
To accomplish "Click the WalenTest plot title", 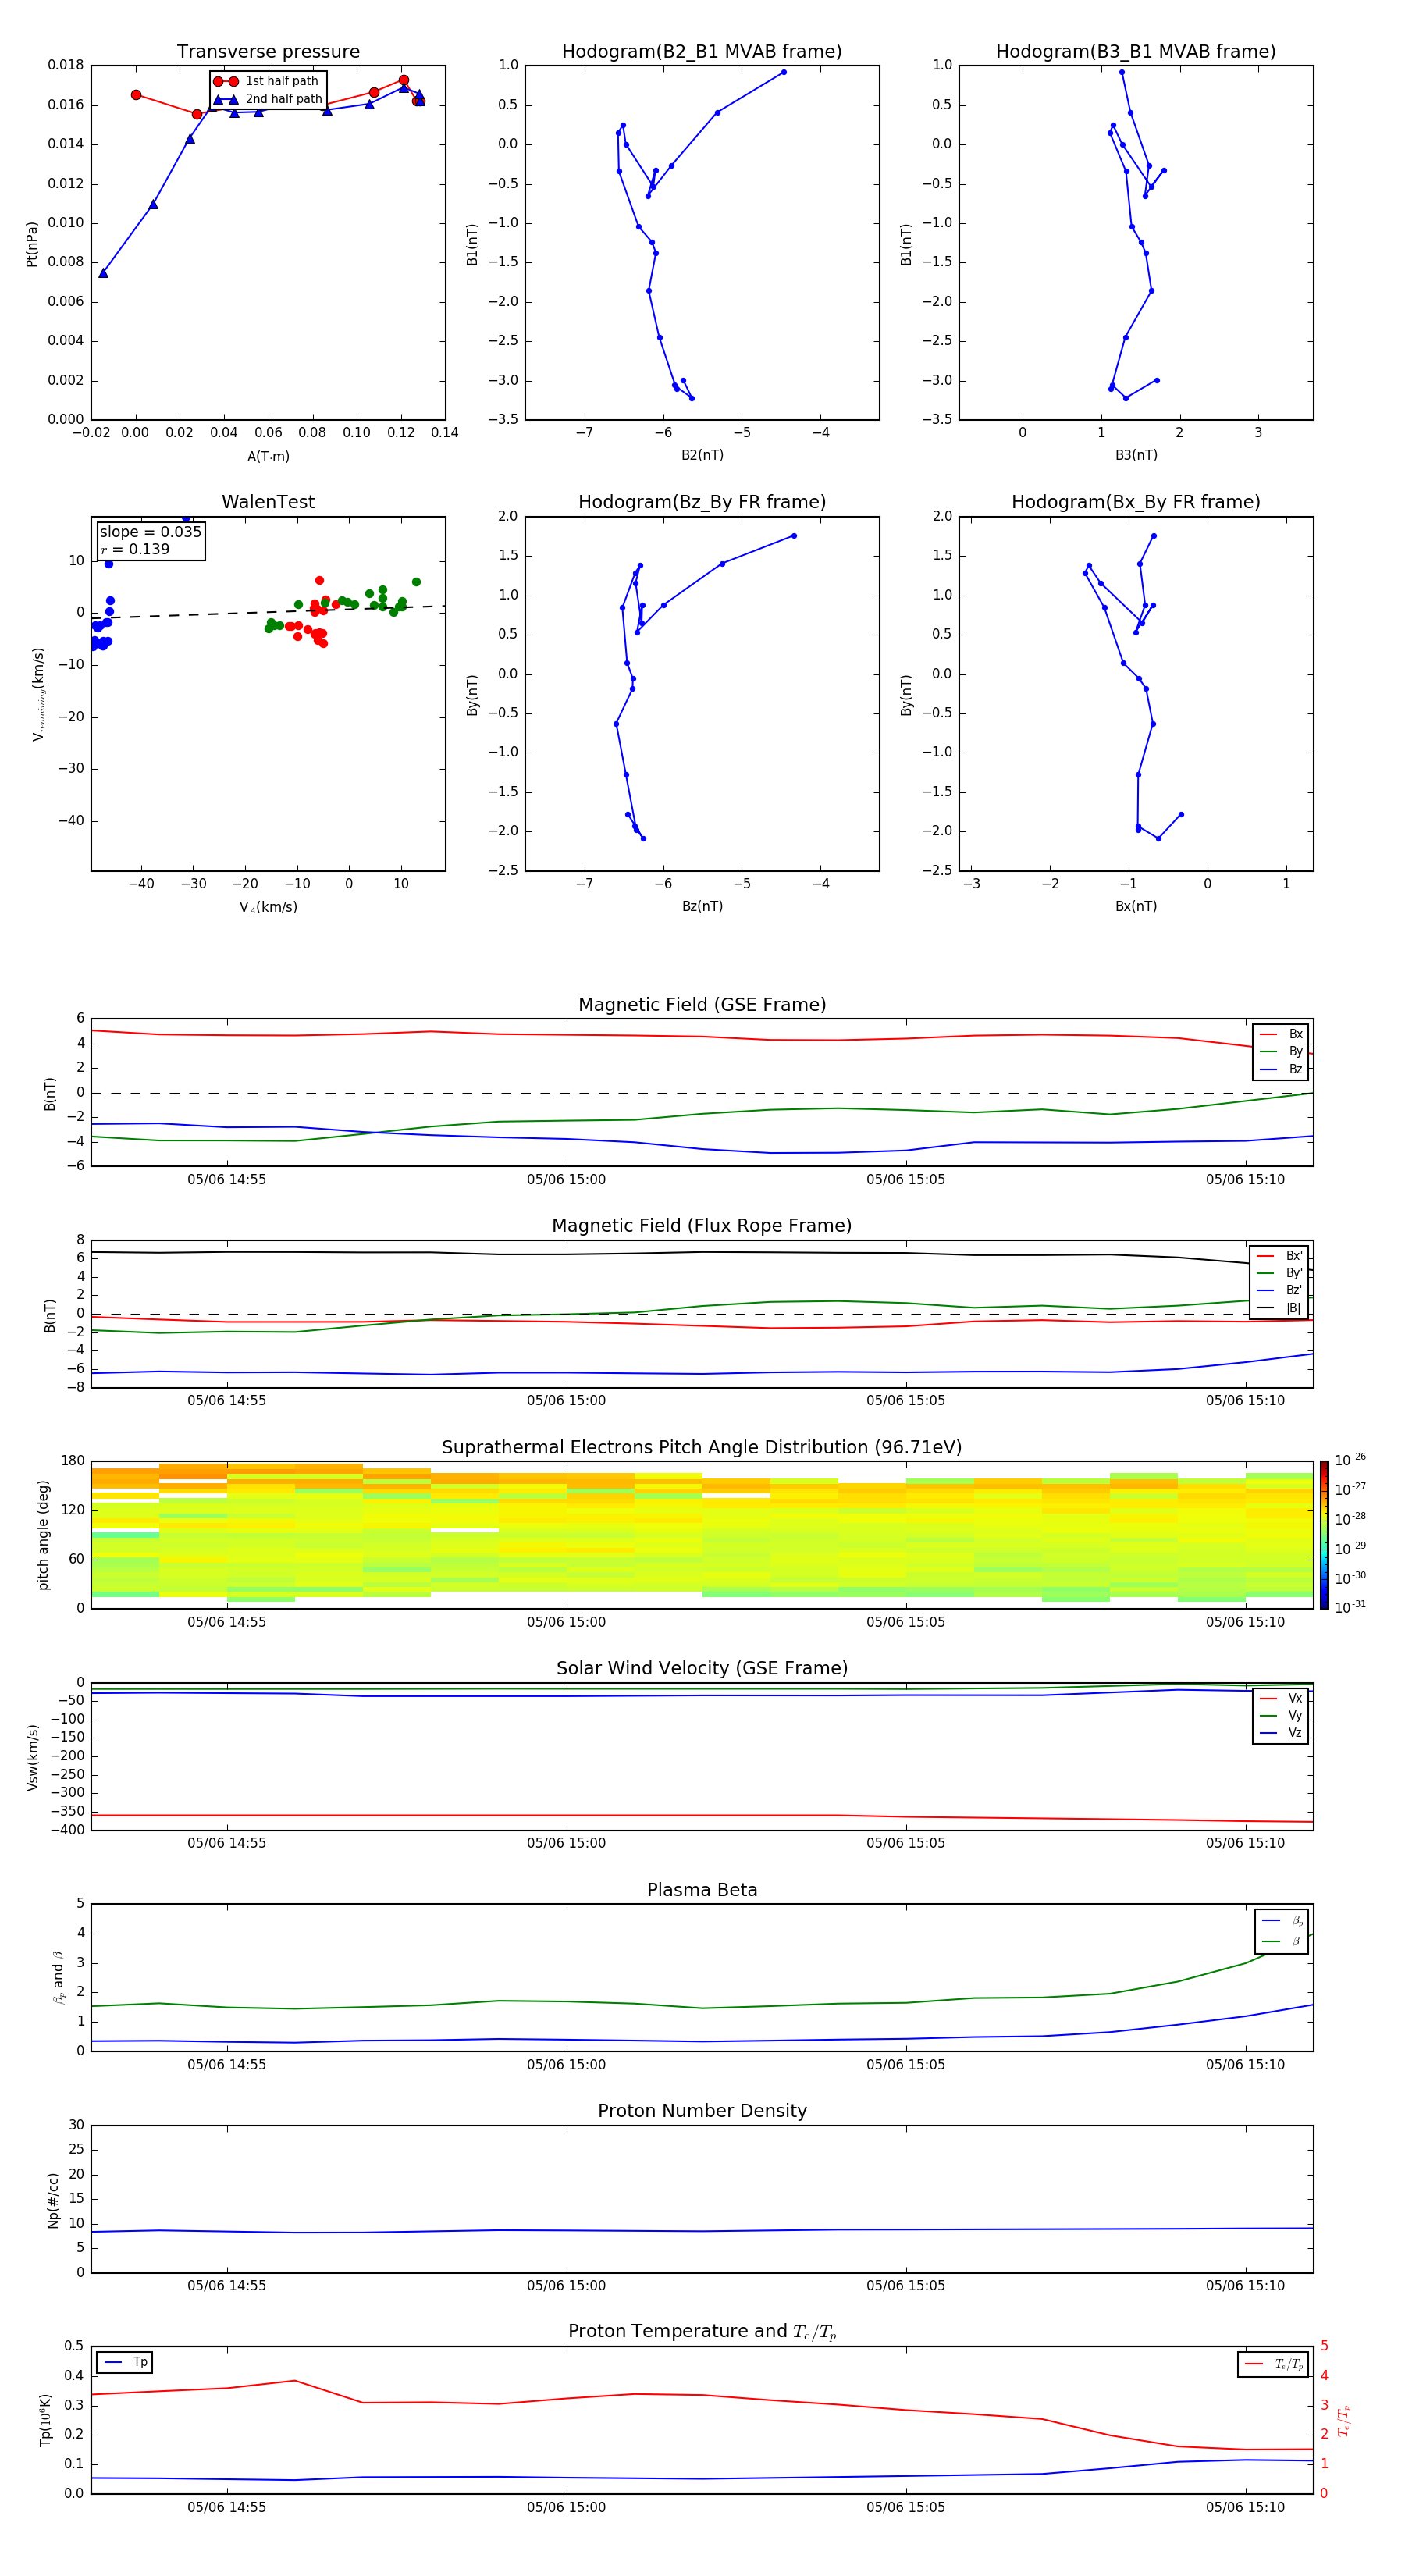I will tap(268, 502).
